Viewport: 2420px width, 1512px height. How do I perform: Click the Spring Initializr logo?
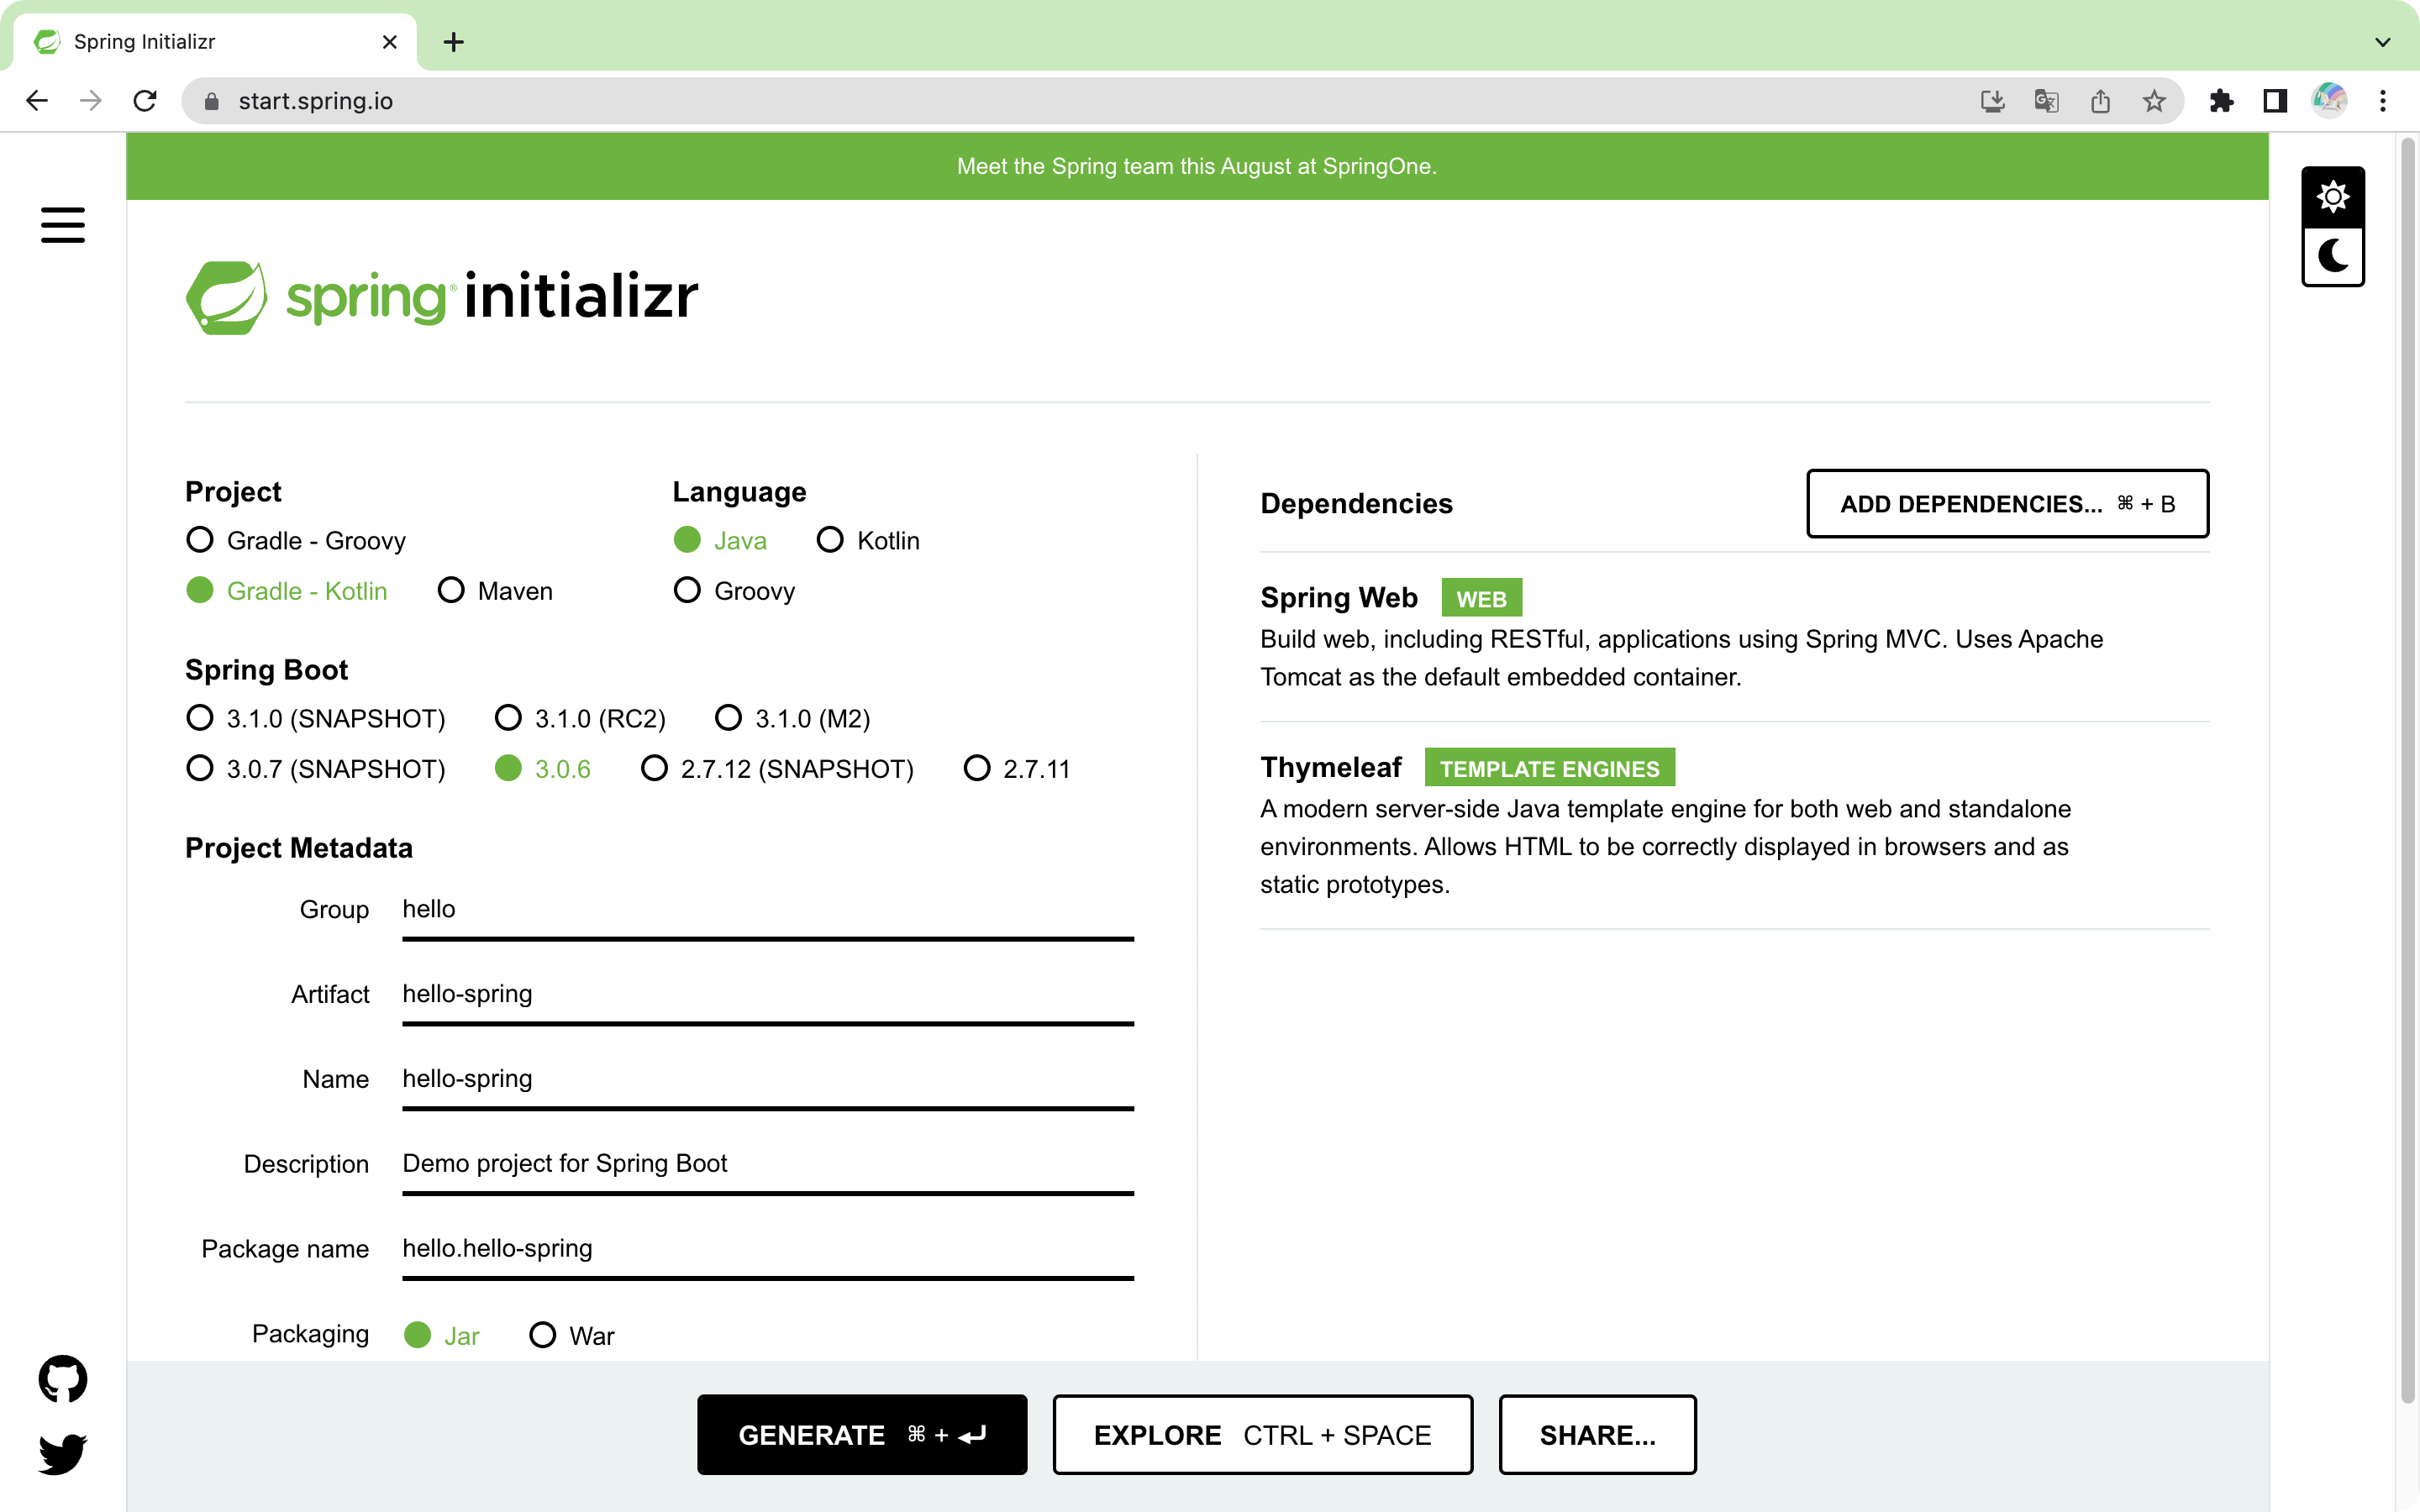(x=442, y=297)
